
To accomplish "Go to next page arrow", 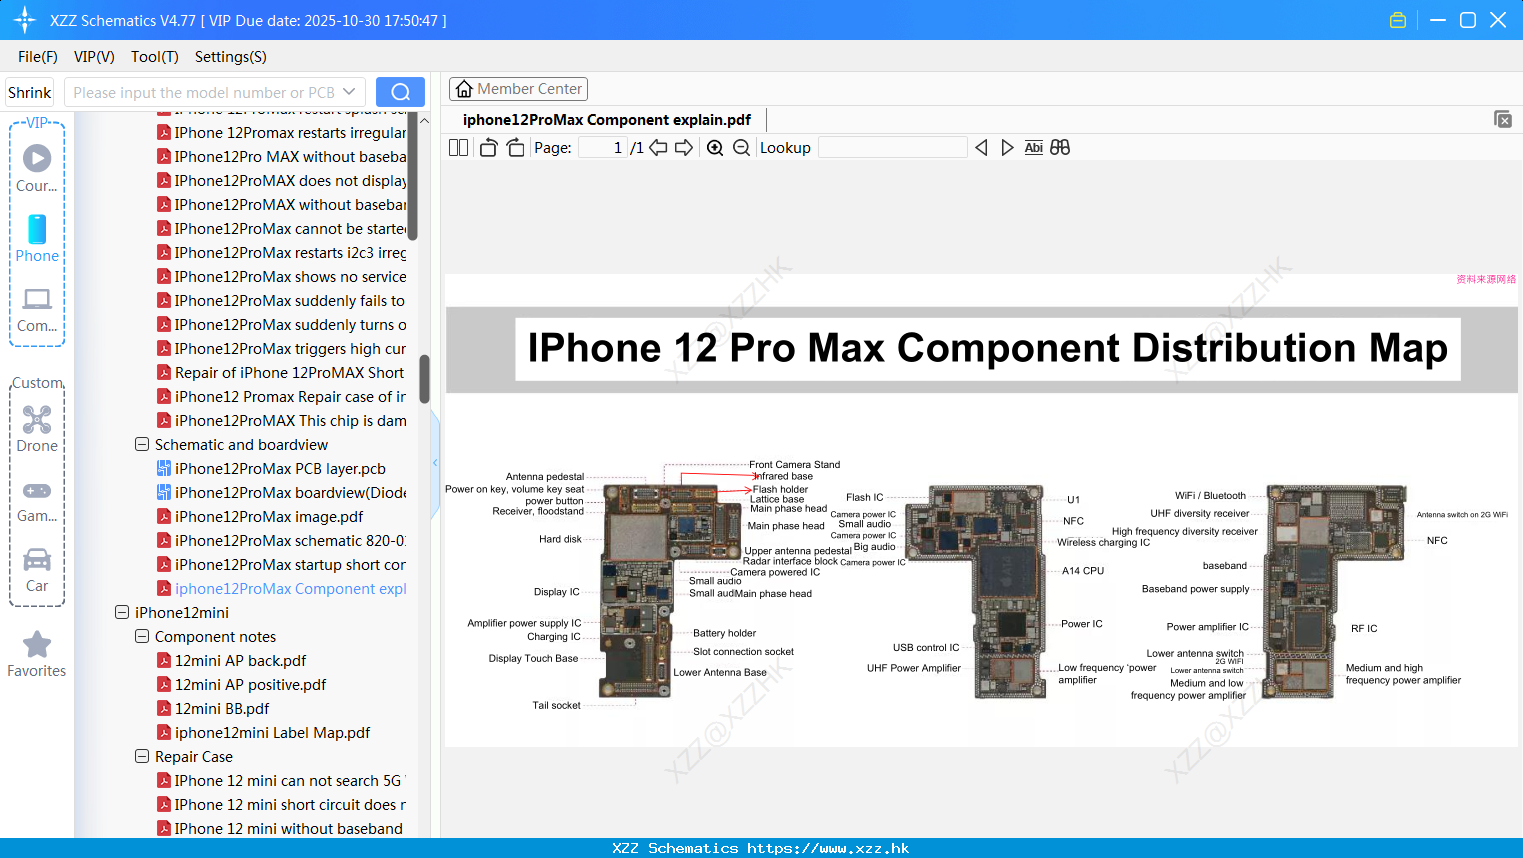I will (x=684, y=148).
